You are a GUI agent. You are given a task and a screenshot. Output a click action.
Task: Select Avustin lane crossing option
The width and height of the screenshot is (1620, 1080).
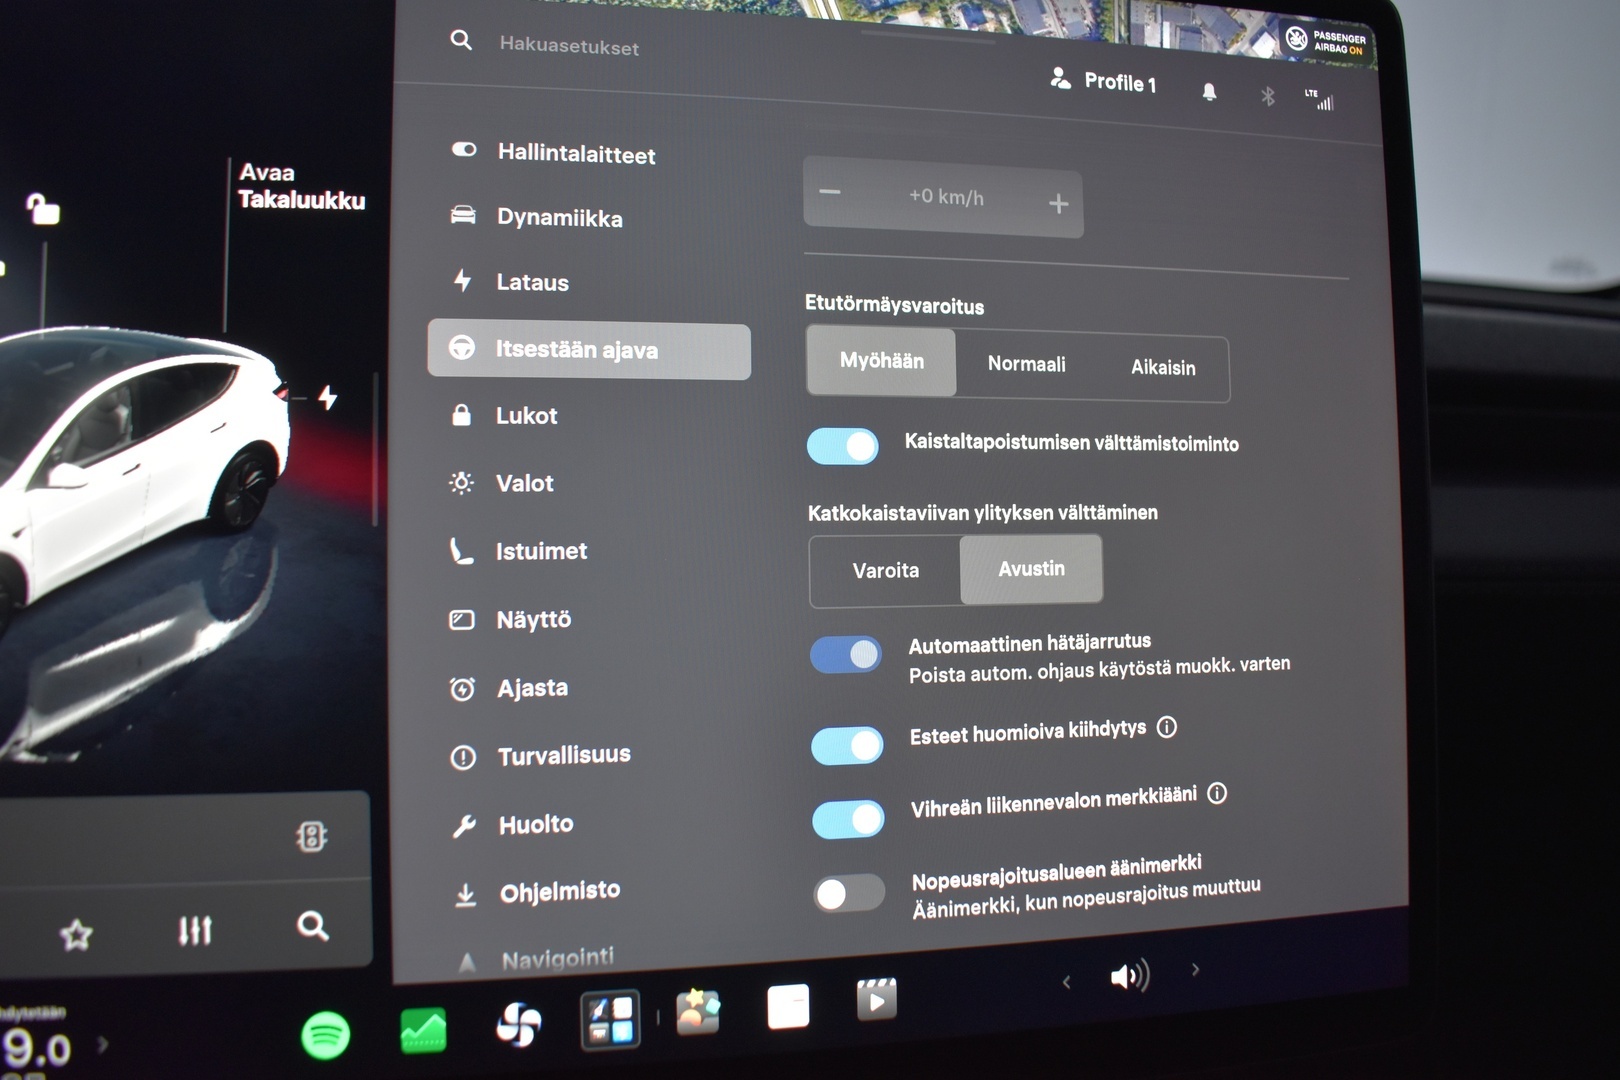(1031, 569)
